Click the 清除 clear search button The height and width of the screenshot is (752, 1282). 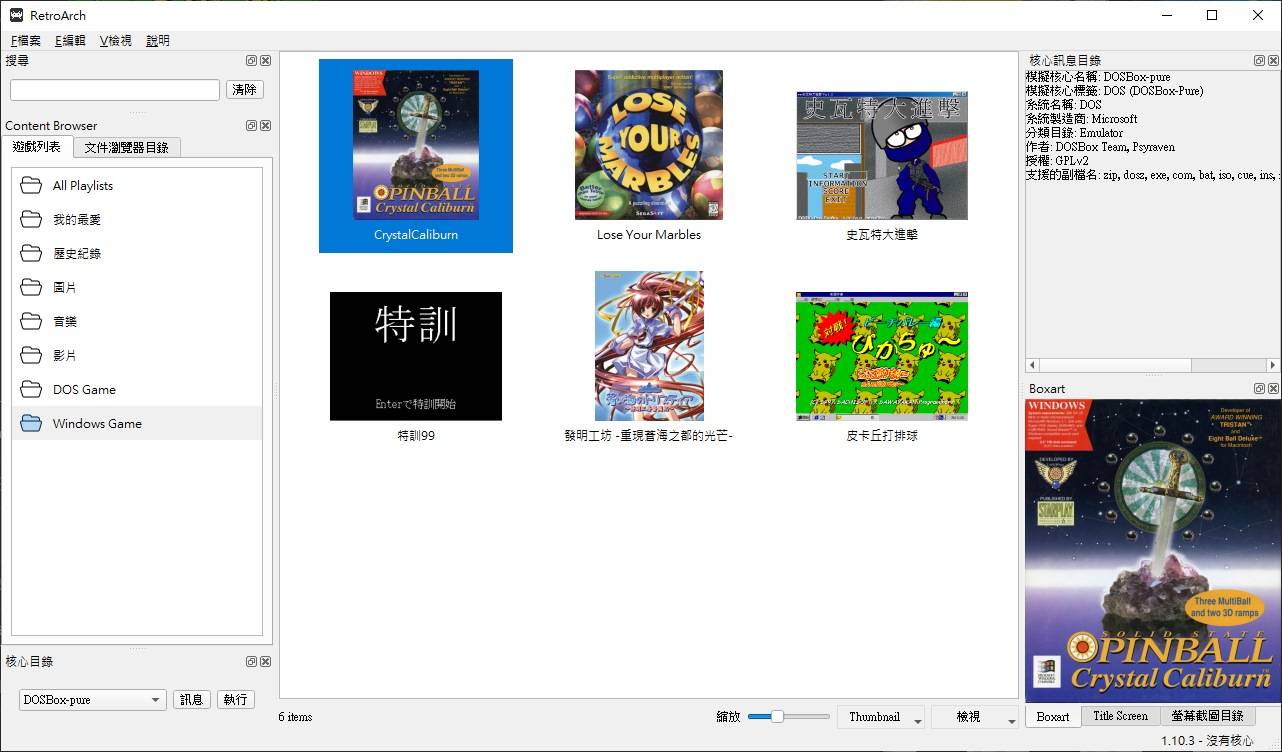point(244,90)
